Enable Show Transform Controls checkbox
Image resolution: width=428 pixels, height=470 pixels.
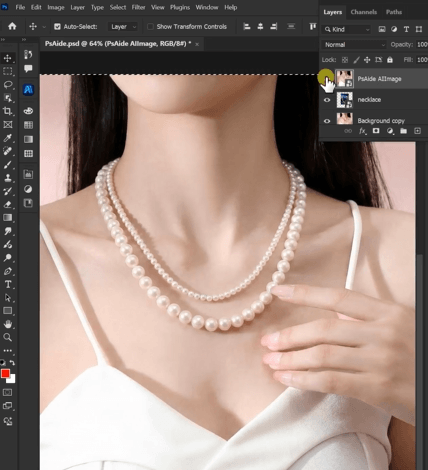tap(150, 27)
